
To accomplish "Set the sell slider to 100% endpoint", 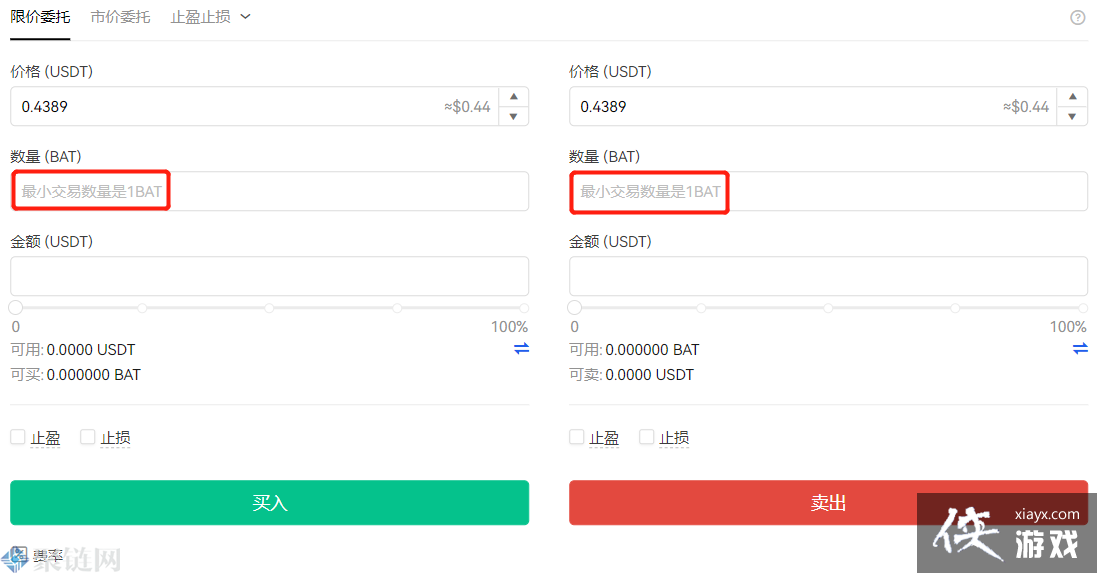I will (1083, 308).
